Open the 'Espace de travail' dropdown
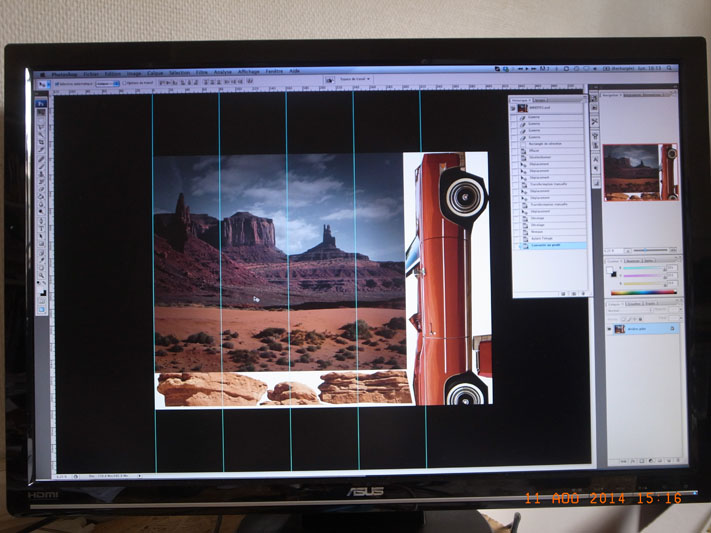The width and height of the screenshot is (711, 533). coord(355,79)
